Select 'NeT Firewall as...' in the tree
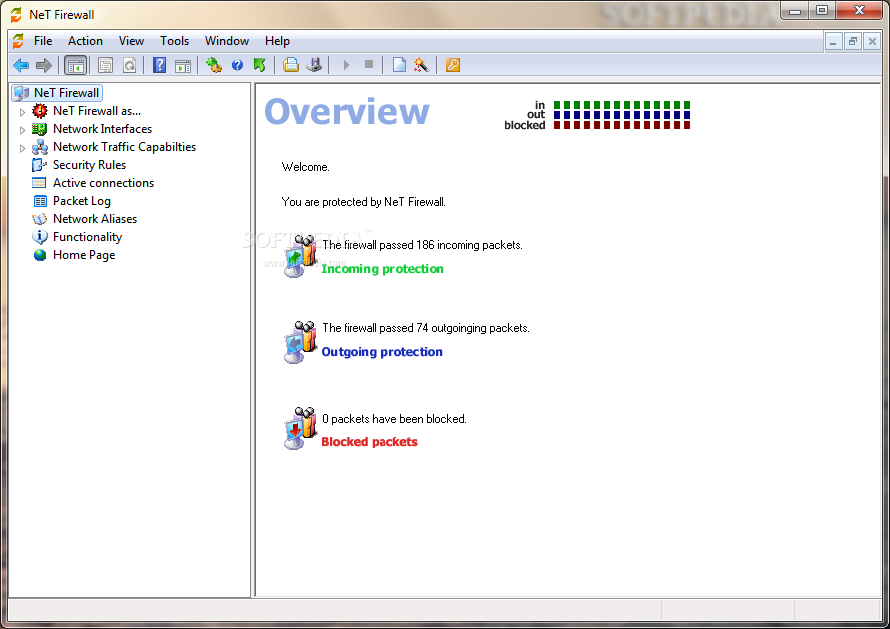This screenshot has height=629, width=890. point(97,111)
